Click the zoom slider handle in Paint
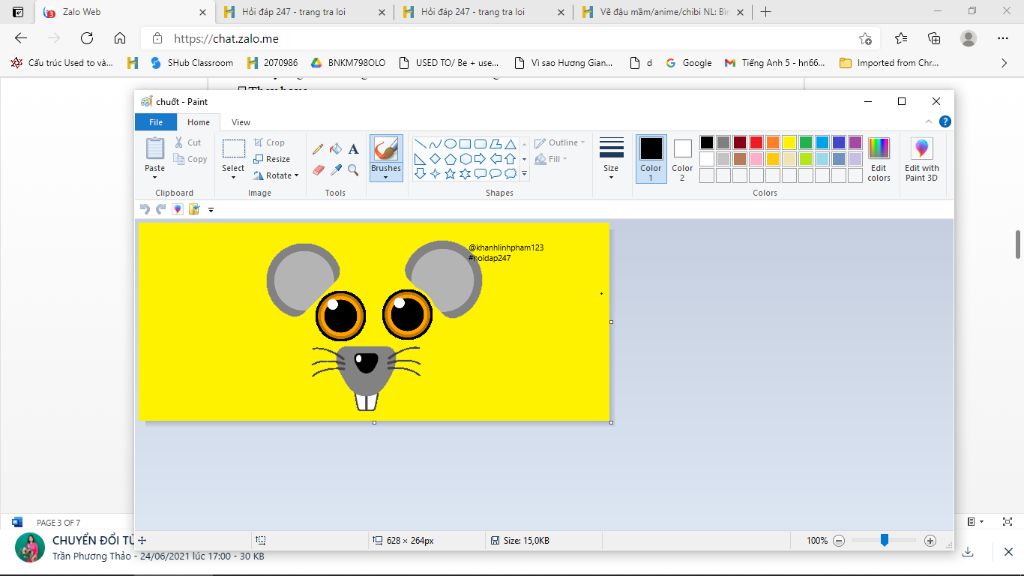 pos(884,540)
